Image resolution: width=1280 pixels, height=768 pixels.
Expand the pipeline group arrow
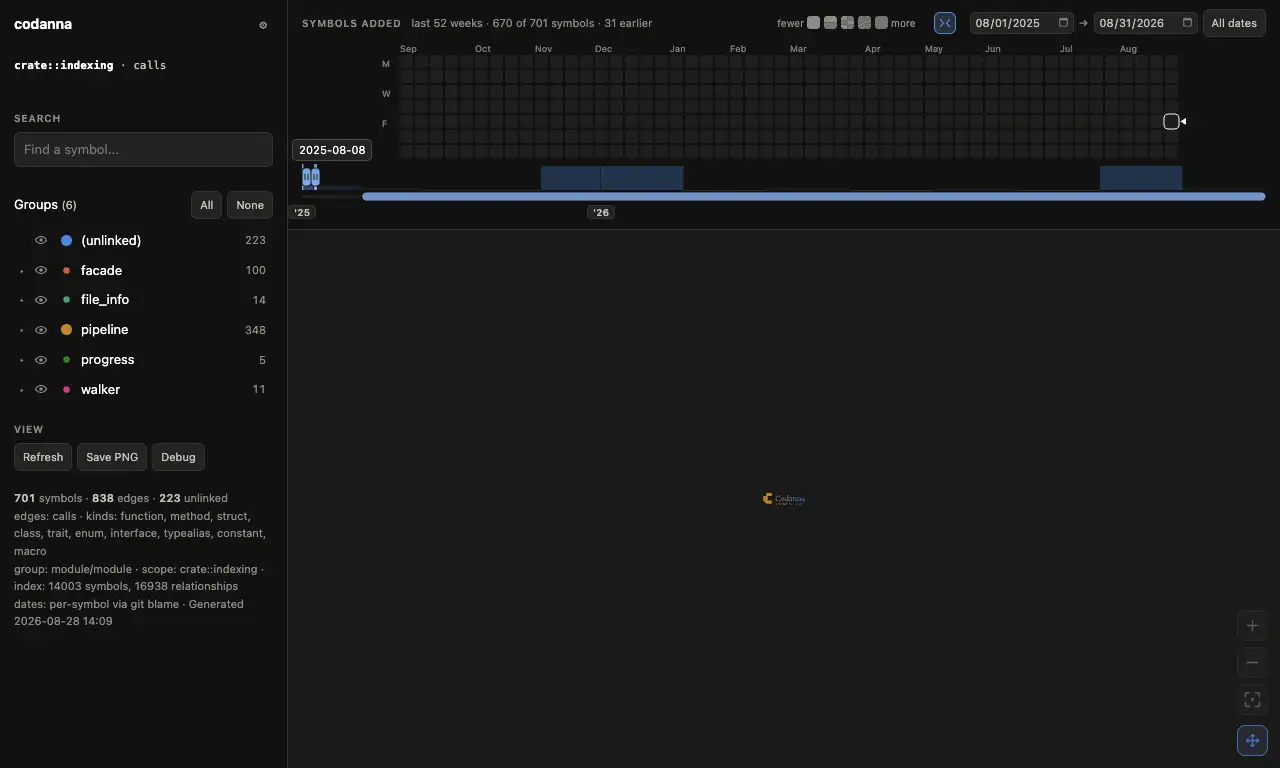click(x=22, y=331)
